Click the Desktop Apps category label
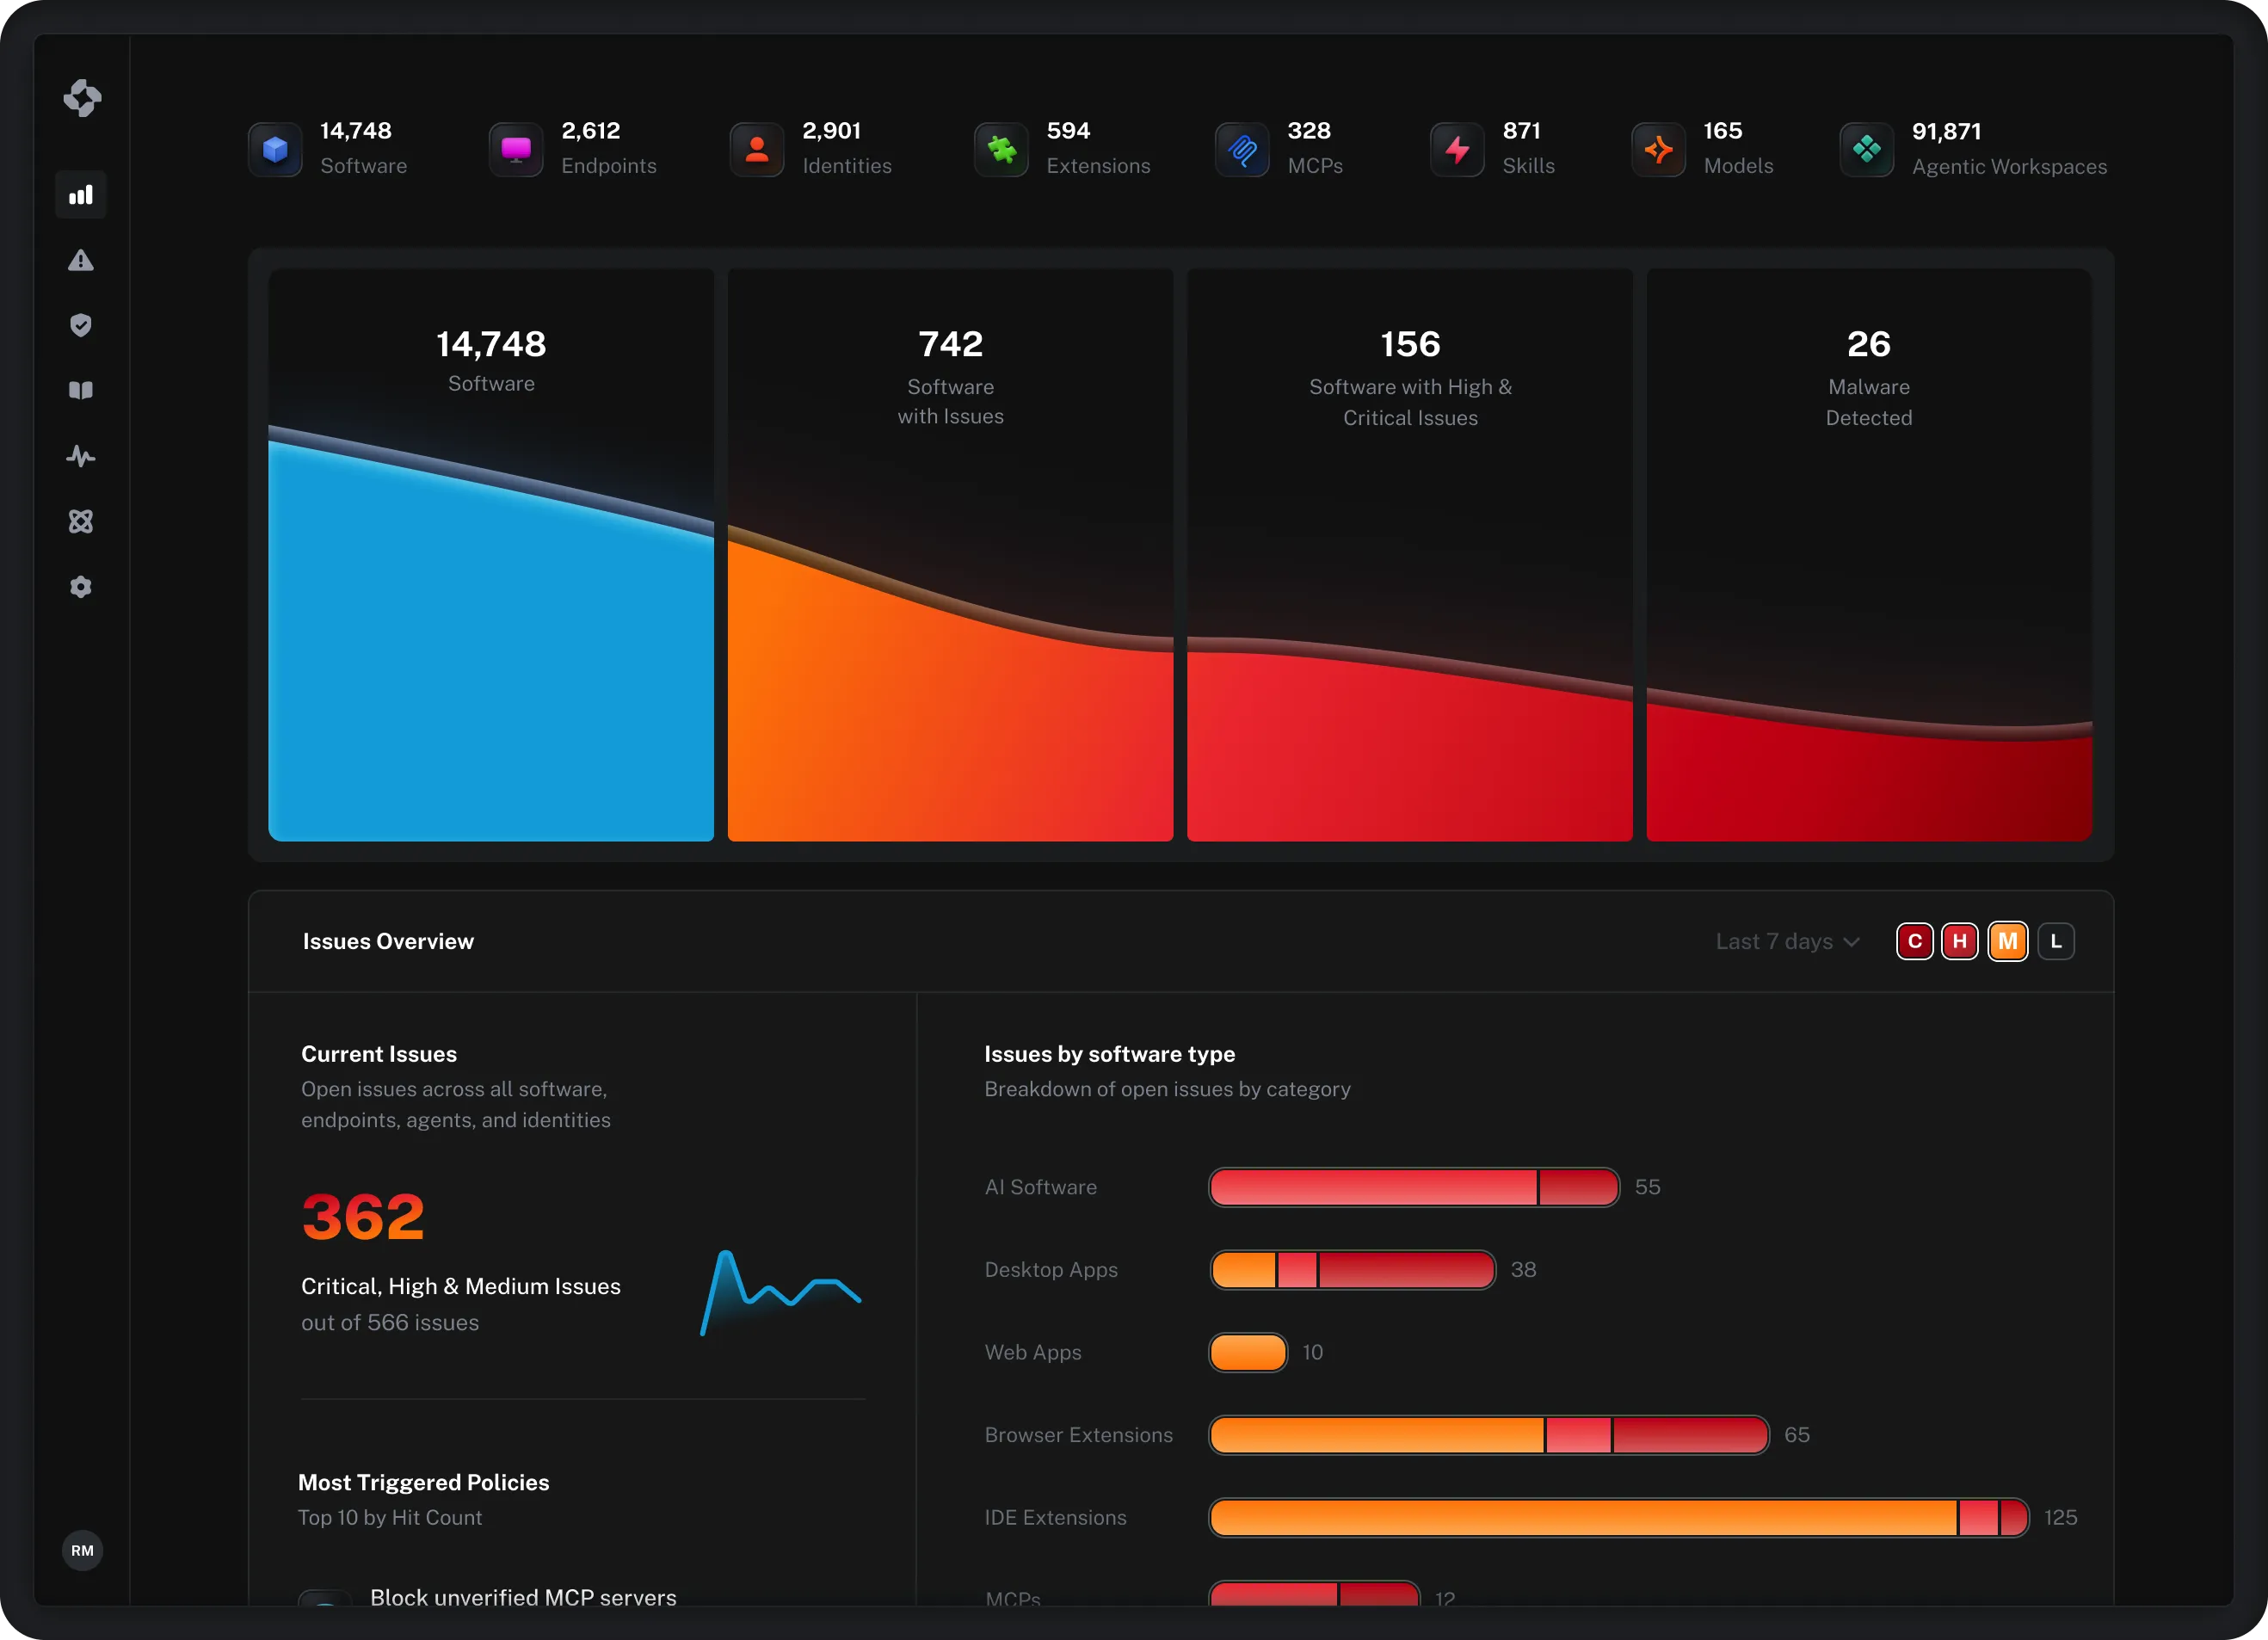The height and width of the screenshot is (1640, 2268). pos(1051,1270)
